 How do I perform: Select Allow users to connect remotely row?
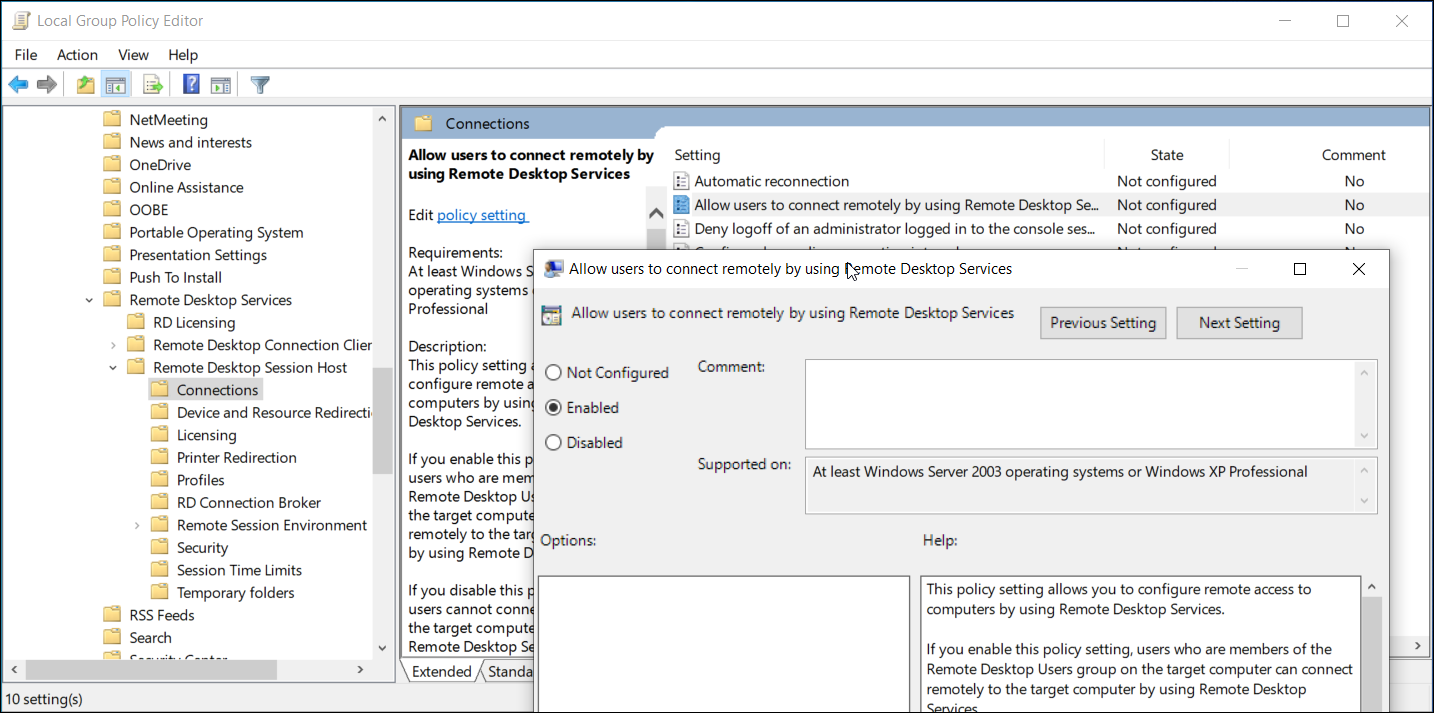click(1050, 205)
